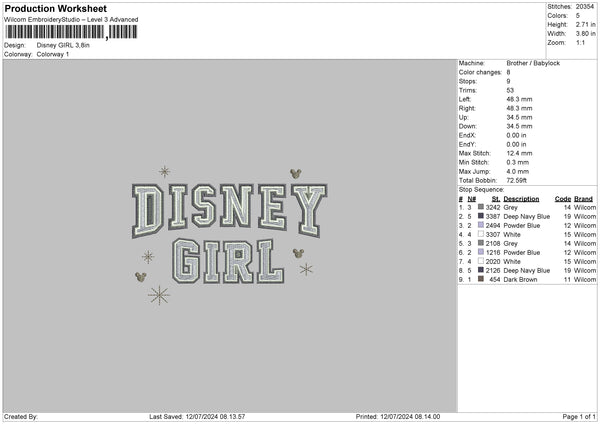The image size is (600, 424).
Task: Click the large starburst below the design
Action: (159, 294)
